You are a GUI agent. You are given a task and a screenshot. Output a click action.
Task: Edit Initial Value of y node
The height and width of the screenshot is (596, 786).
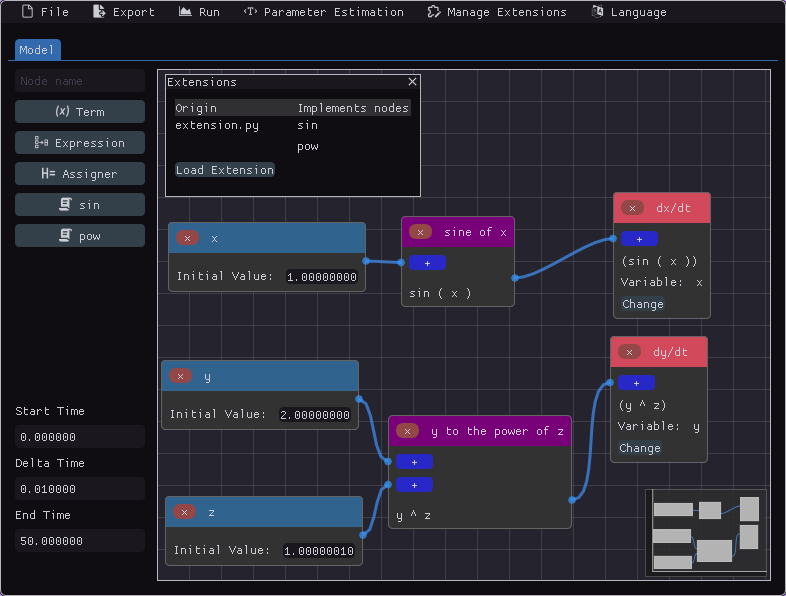point(314,415)
